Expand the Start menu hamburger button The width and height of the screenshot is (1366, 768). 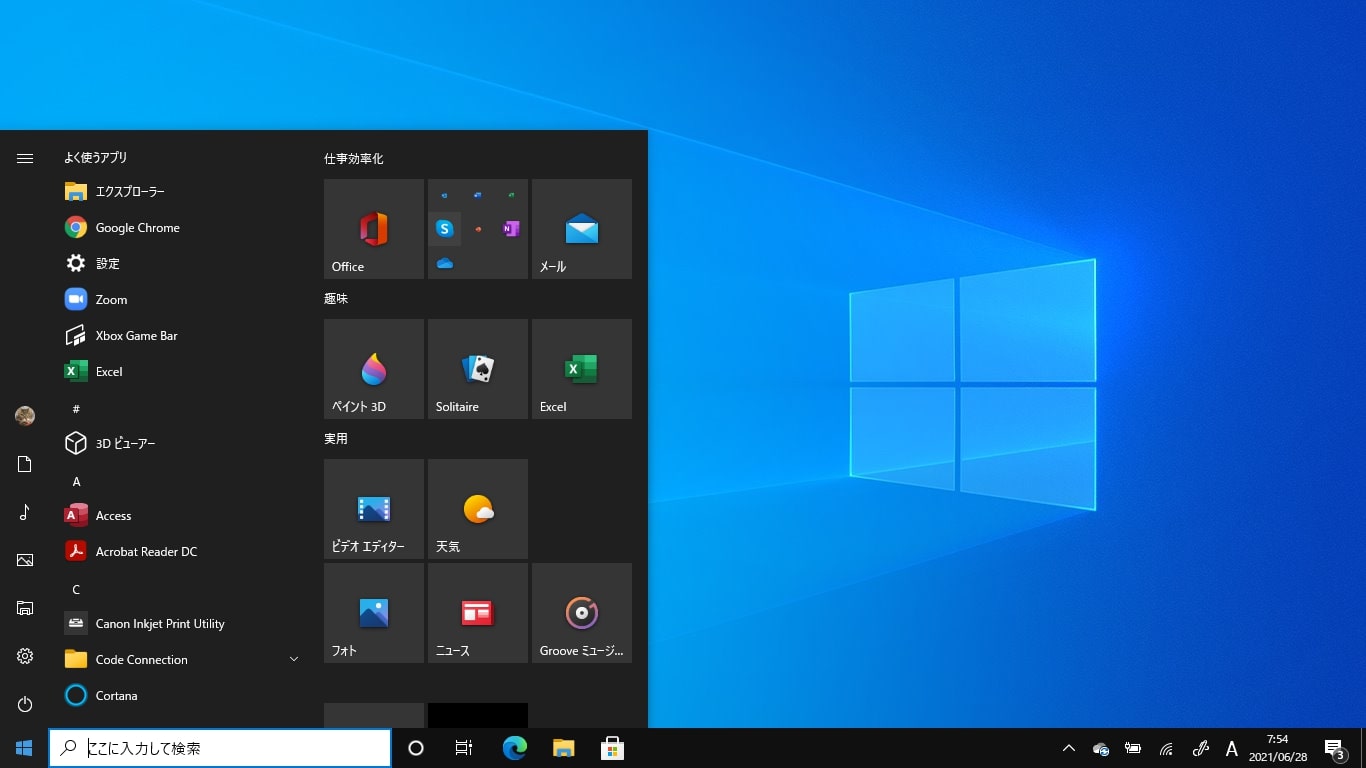(x=25, y=158)
